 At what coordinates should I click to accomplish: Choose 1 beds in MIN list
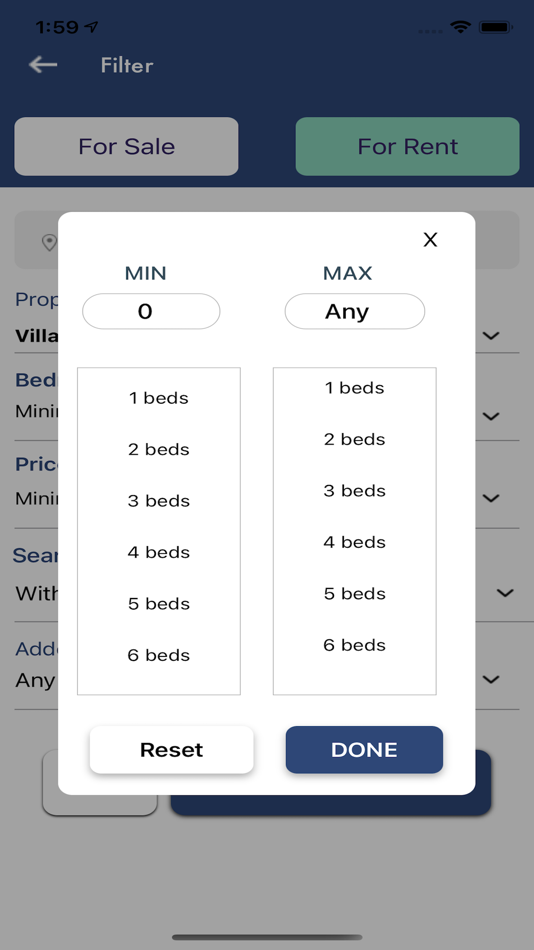tap(159, 398)
